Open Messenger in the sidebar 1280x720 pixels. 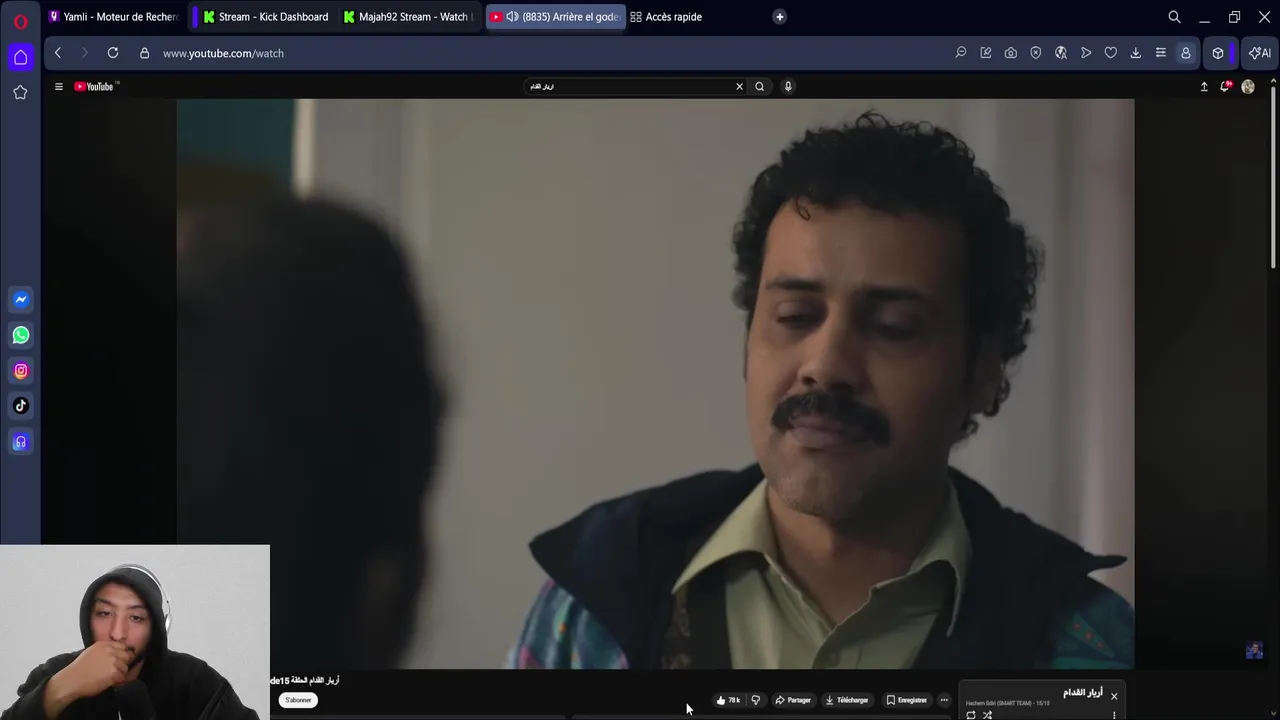pyautogui.click(x=20, y=299)
